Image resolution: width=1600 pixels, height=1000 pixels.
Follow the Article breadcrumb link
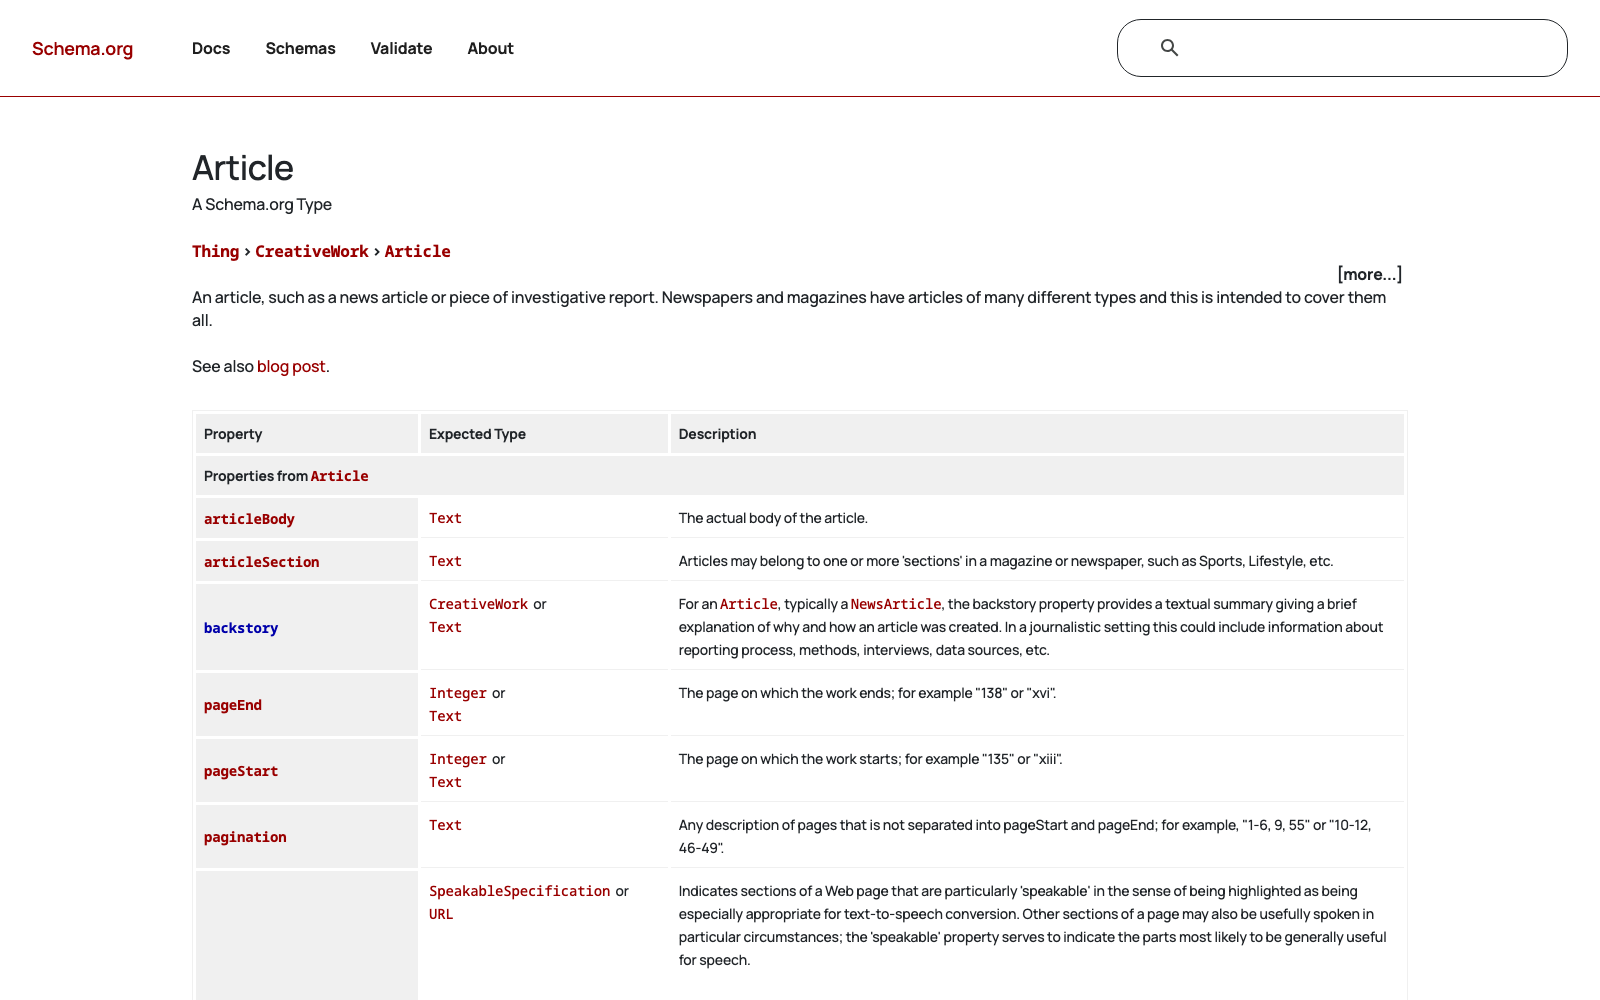click(x=417, y=251)
